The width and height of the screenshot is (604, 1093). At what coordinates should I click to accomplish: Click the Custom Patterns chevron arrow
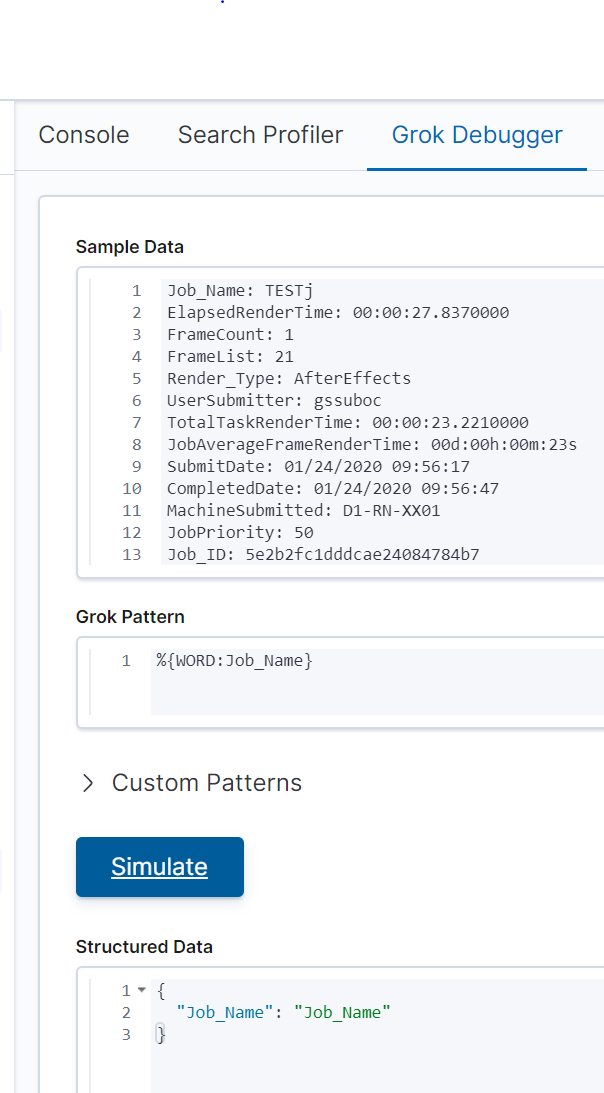[88, 784]
